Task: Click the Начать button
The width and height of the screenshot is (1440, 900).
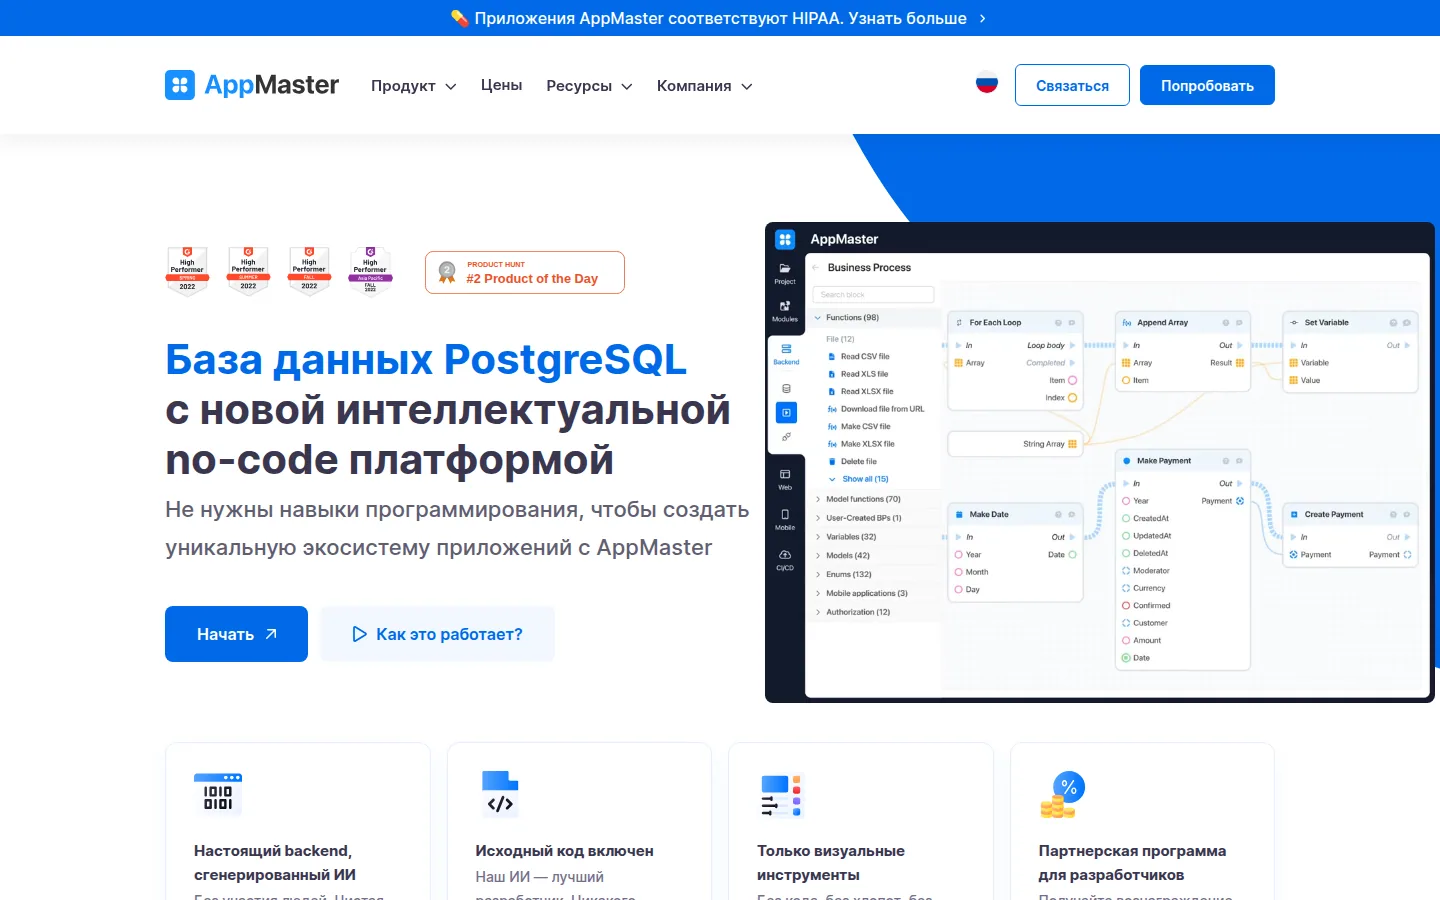Action: point(236,634)
